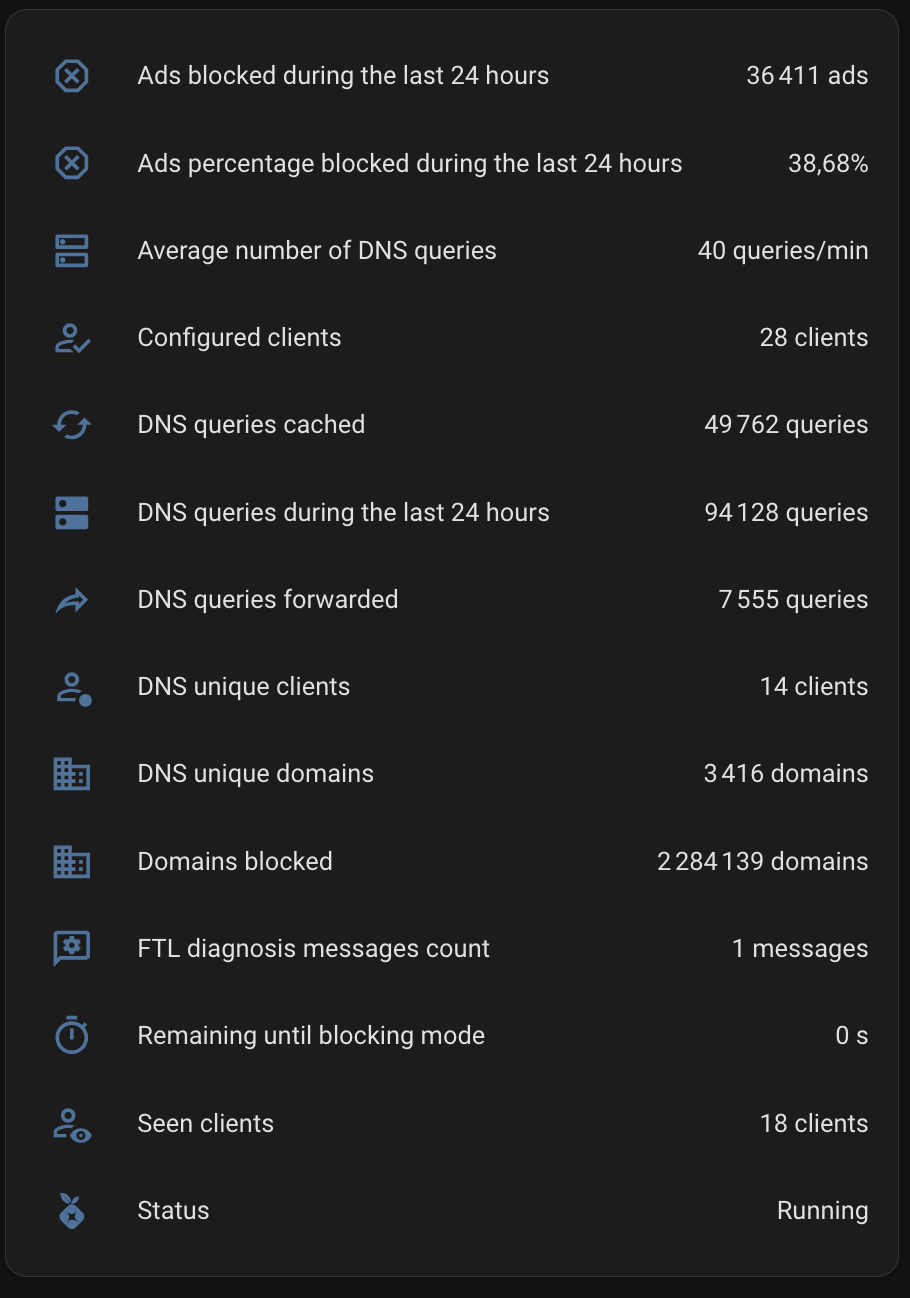Click the Ads percentage blocked icon

tap(71, 163)
